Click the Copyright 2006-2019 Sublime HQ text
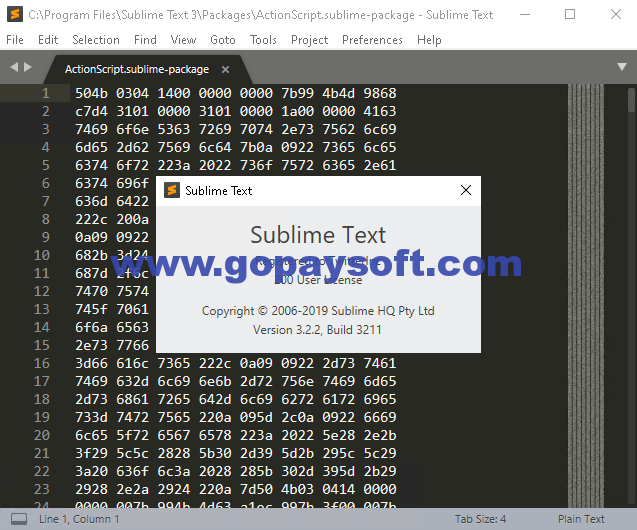Screen dimensions: 637x530 [x=318, y=311]
